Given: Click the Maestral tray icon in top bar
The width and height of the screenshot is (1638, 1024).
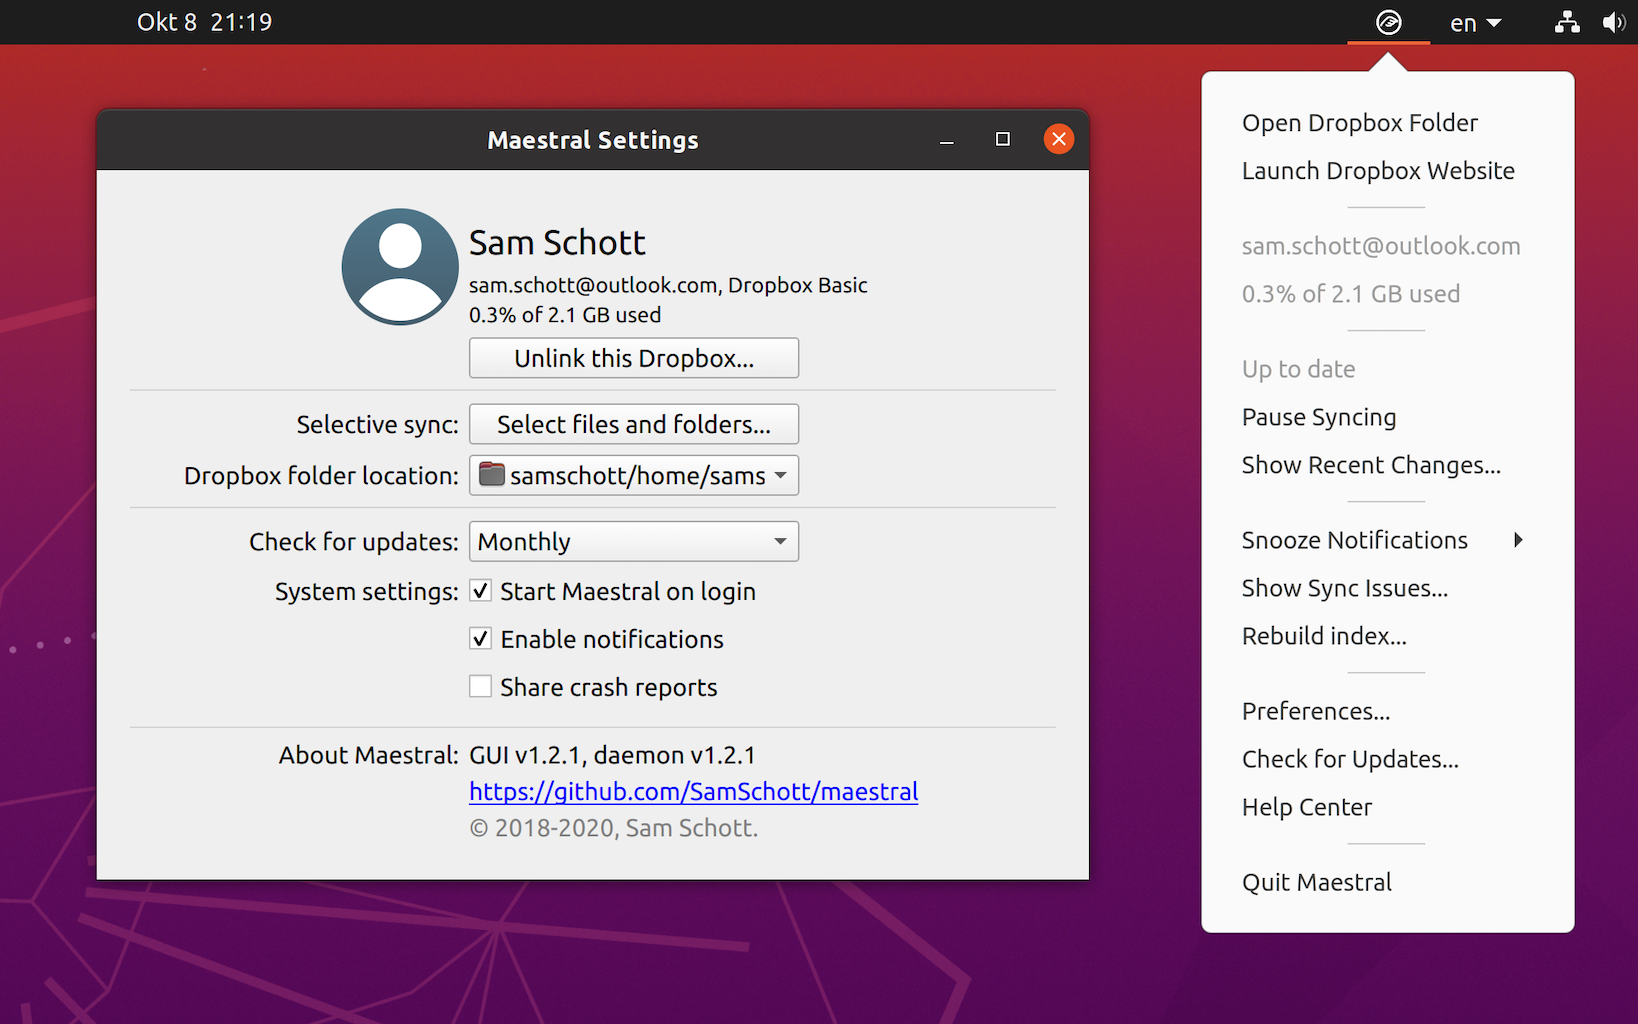Looking at the screenshot, I should click(1388, 22).
